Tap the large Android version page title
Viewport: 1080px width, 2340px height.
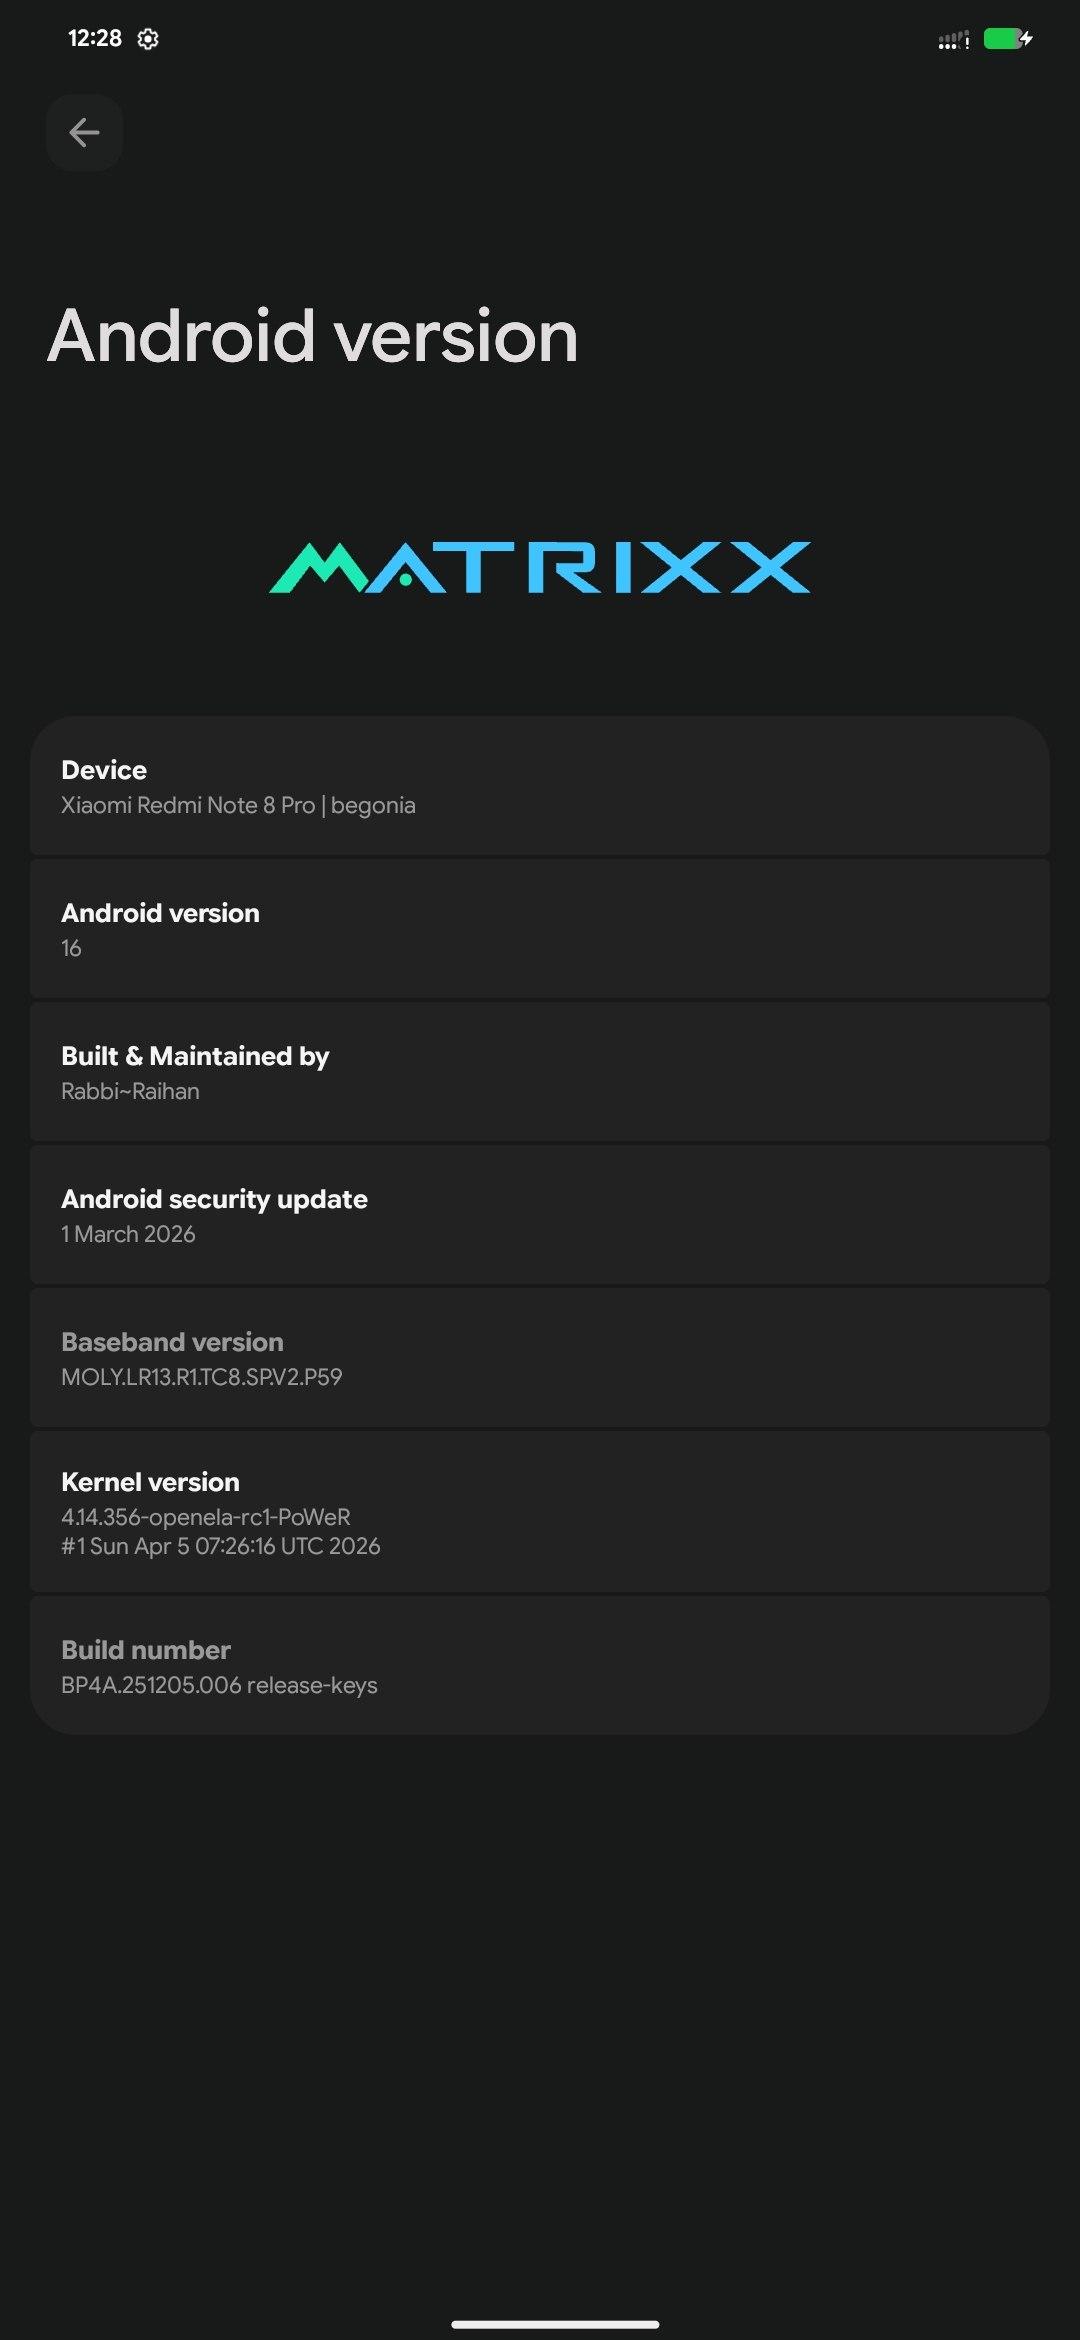313,336
